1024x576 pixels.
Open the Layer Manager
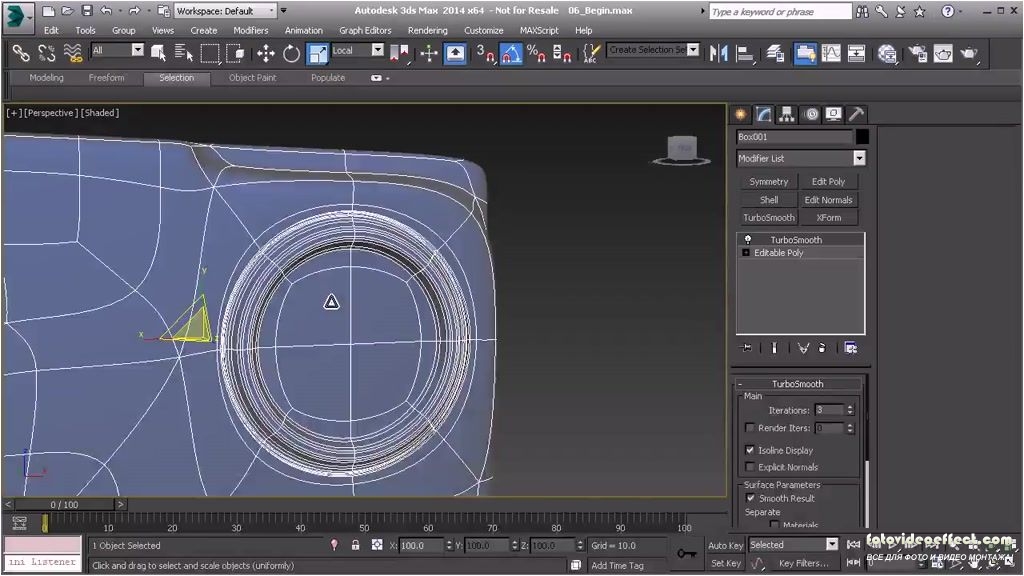click(x=775, y=54)
